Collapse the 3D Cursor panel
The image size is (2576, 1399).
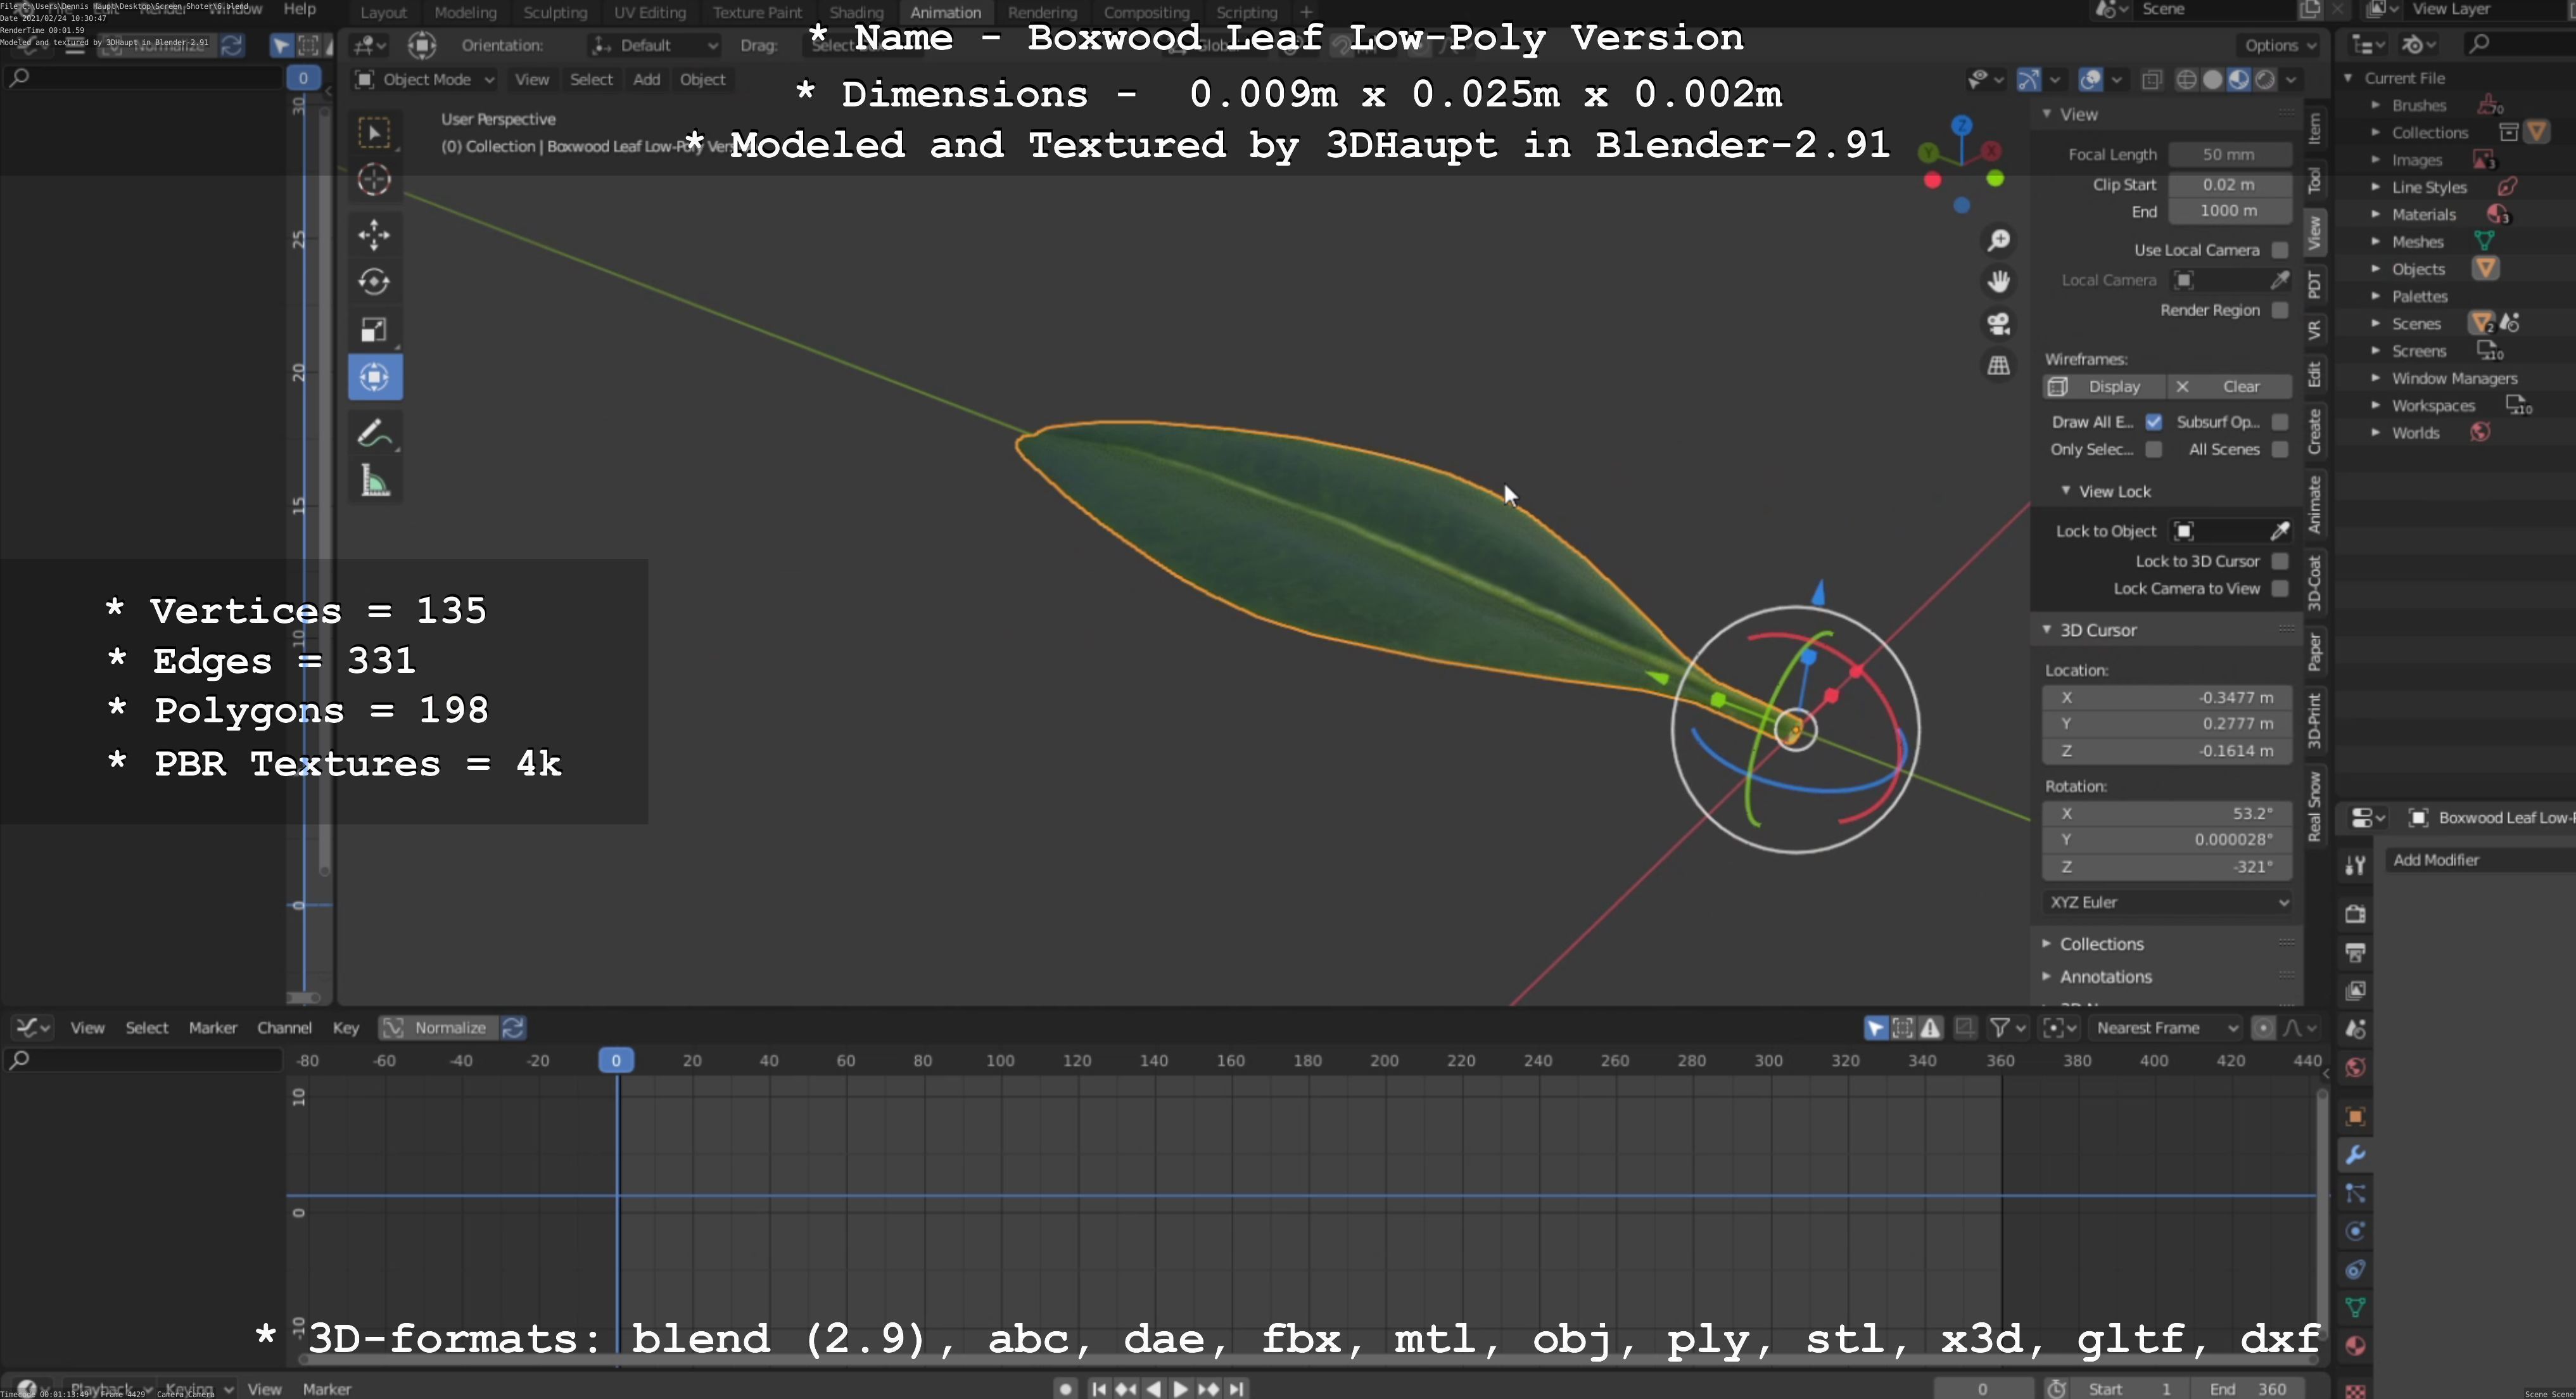(x=2097, y=630)
